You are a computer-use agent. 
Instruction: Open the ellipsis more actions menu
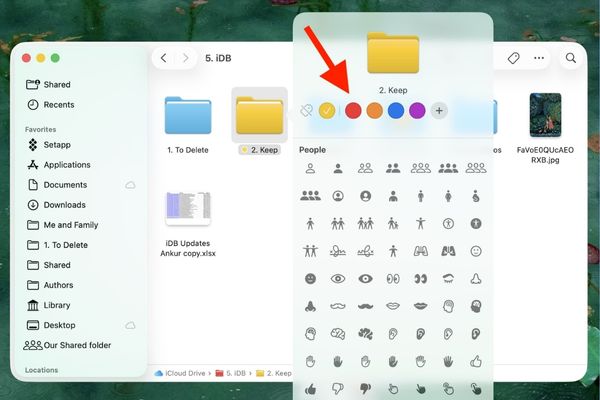pos(539,58)
